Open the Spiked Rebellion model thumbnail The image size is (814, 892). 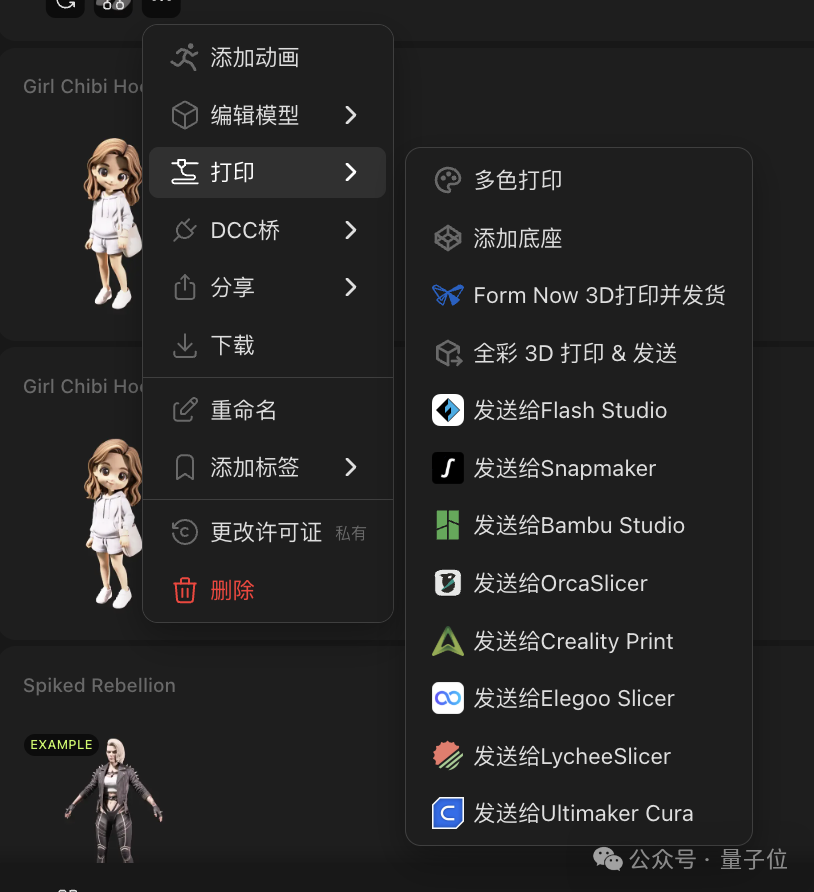coord(114,801)
